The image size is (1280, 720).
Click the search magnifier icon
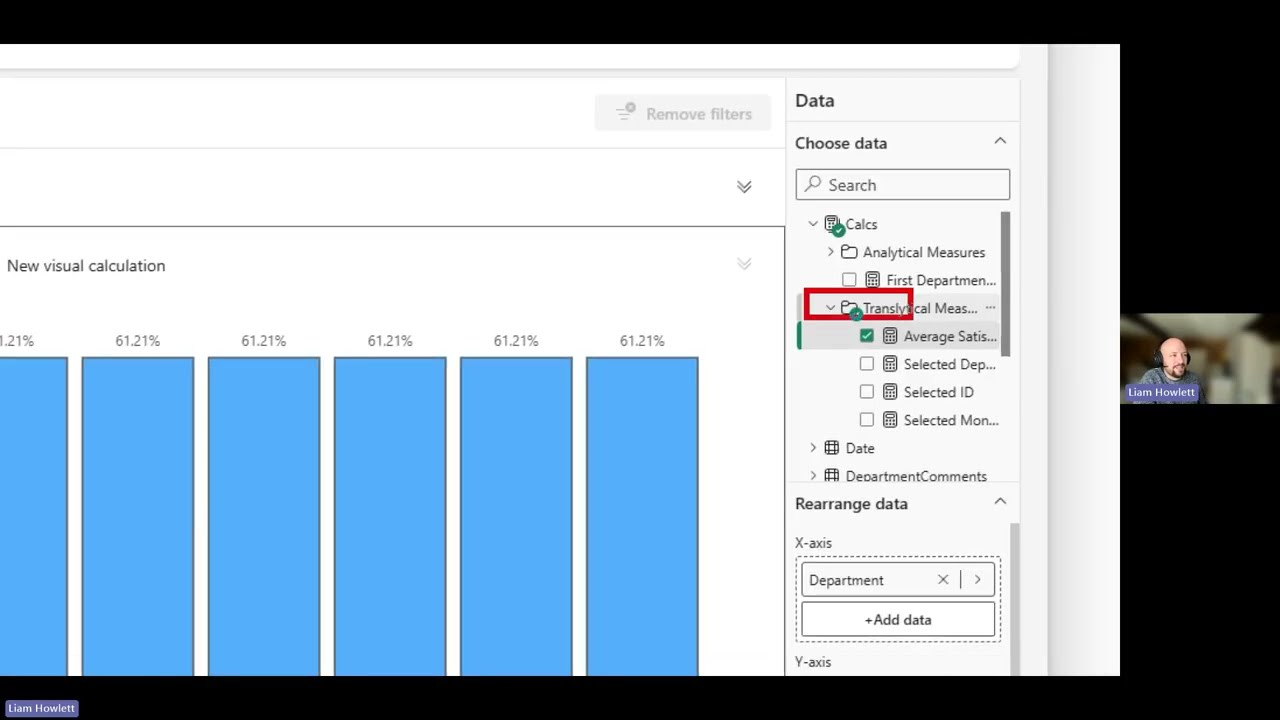coord(813,184)
